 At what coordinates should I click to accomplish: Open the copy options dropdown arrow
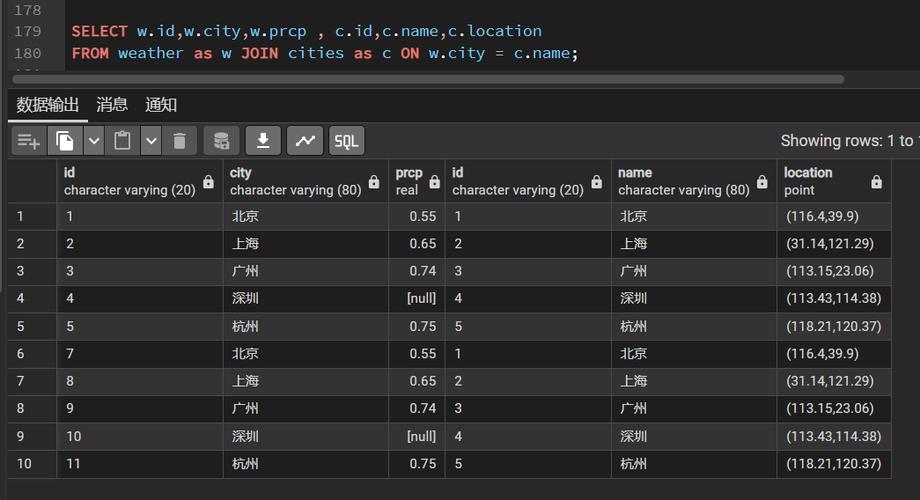94,141
